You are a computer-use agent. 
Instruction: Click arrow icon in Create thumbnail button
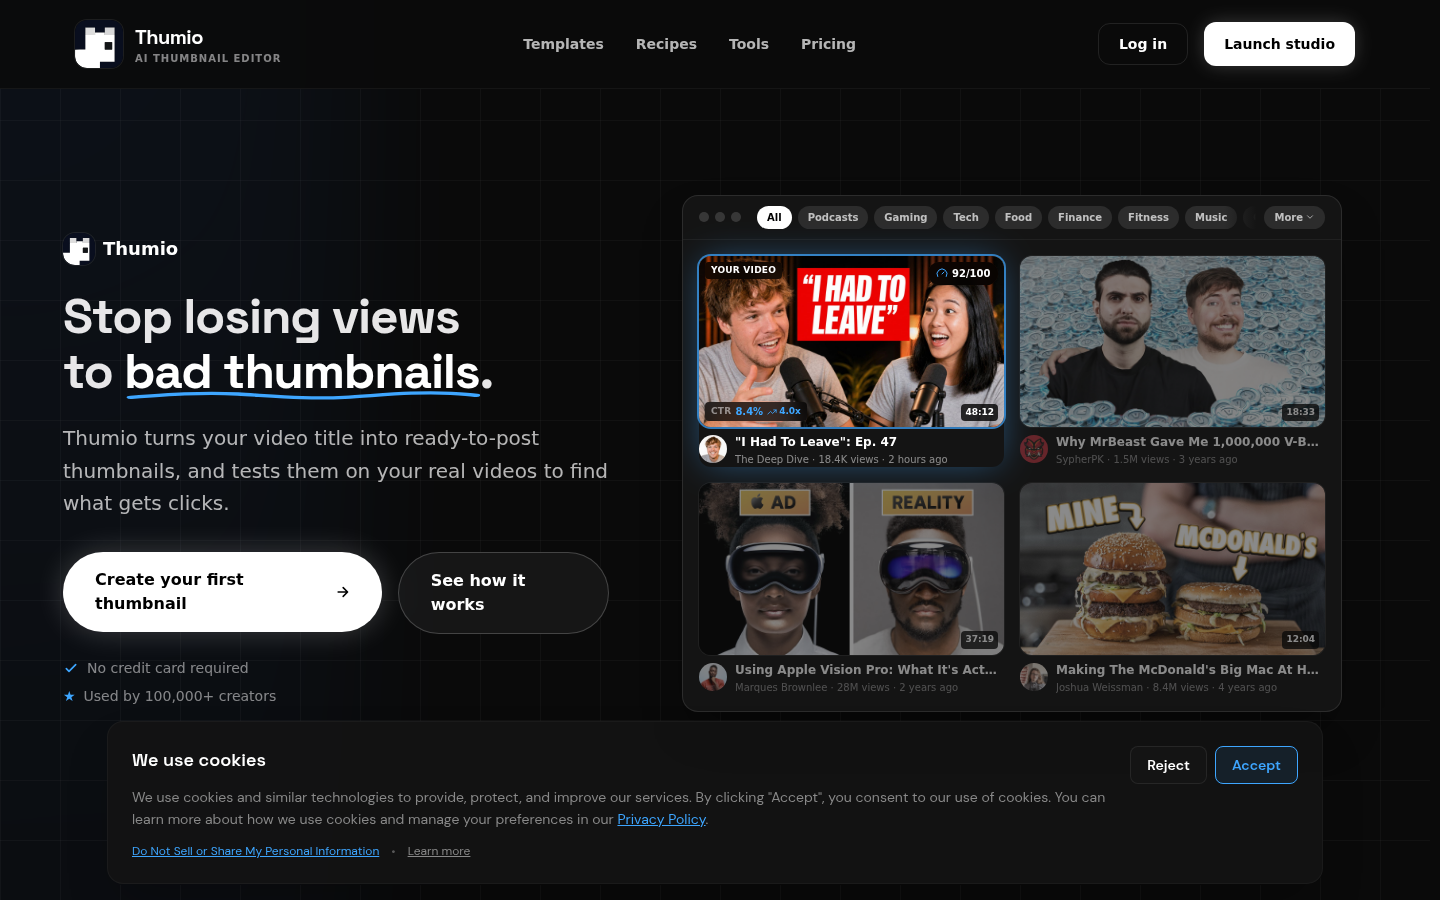[x=343, y=592]
